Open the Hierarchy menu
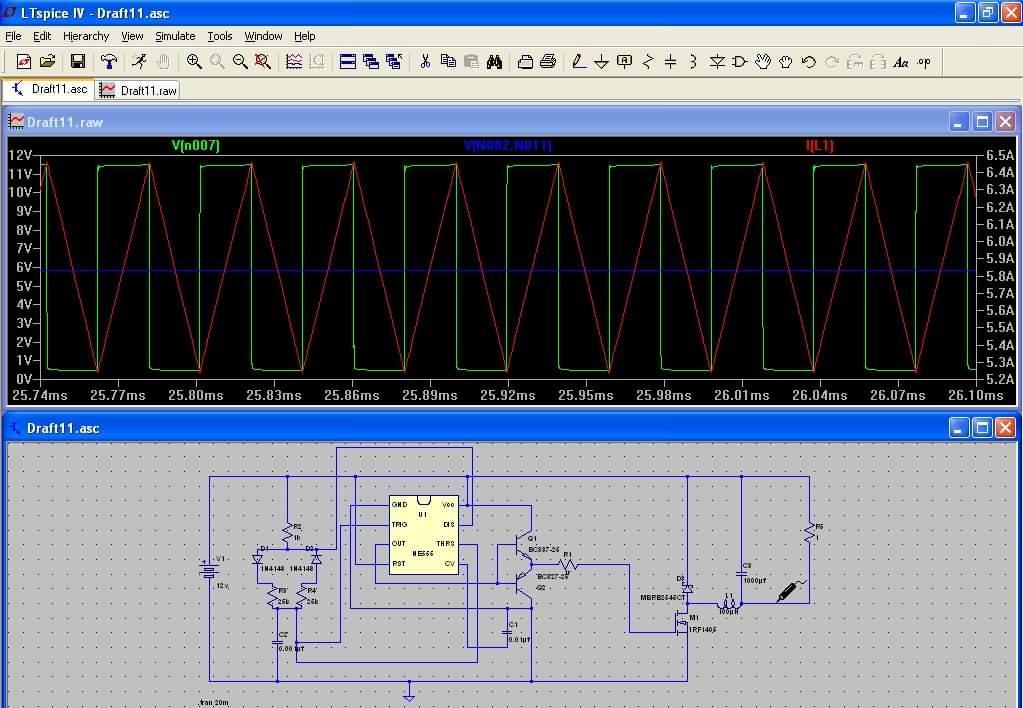The image size is (1023, 708). 86,36
